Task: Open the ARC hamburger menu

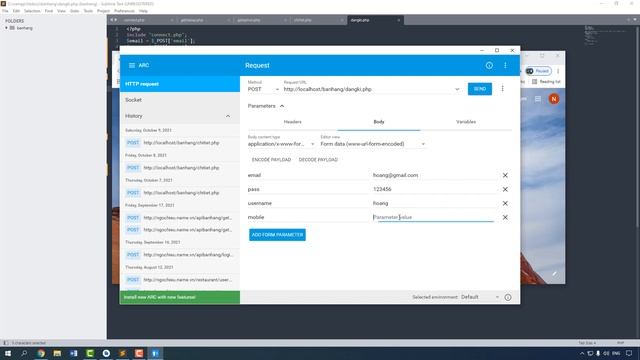Action: (x=132, y=65)
